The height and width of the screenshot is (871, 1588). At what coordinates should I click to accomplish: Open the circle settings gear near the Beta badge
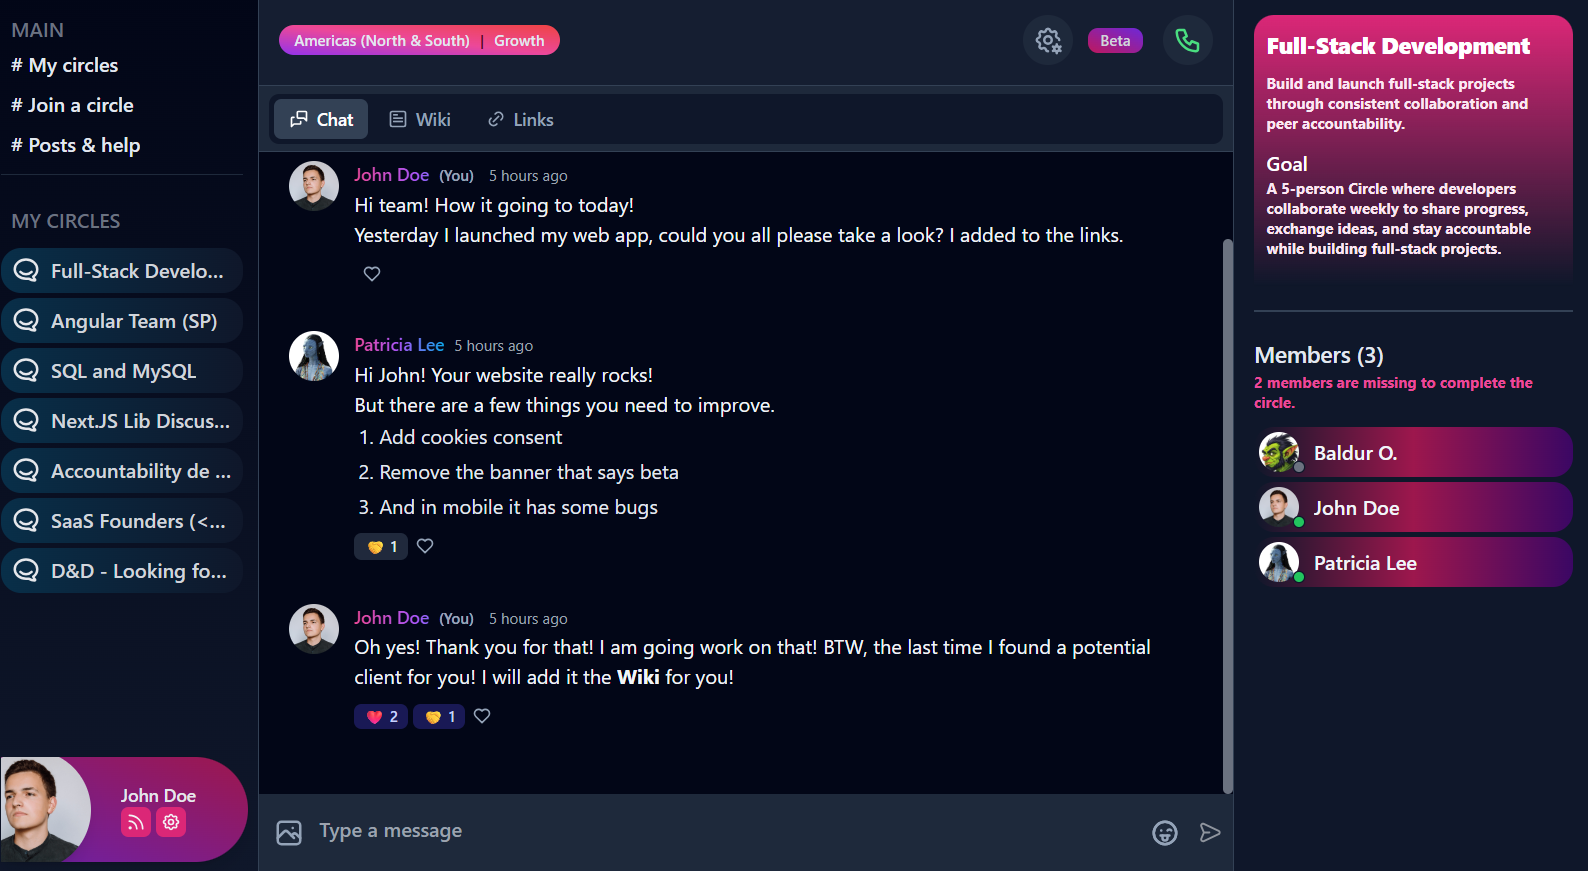click(x=1047, y=40)
